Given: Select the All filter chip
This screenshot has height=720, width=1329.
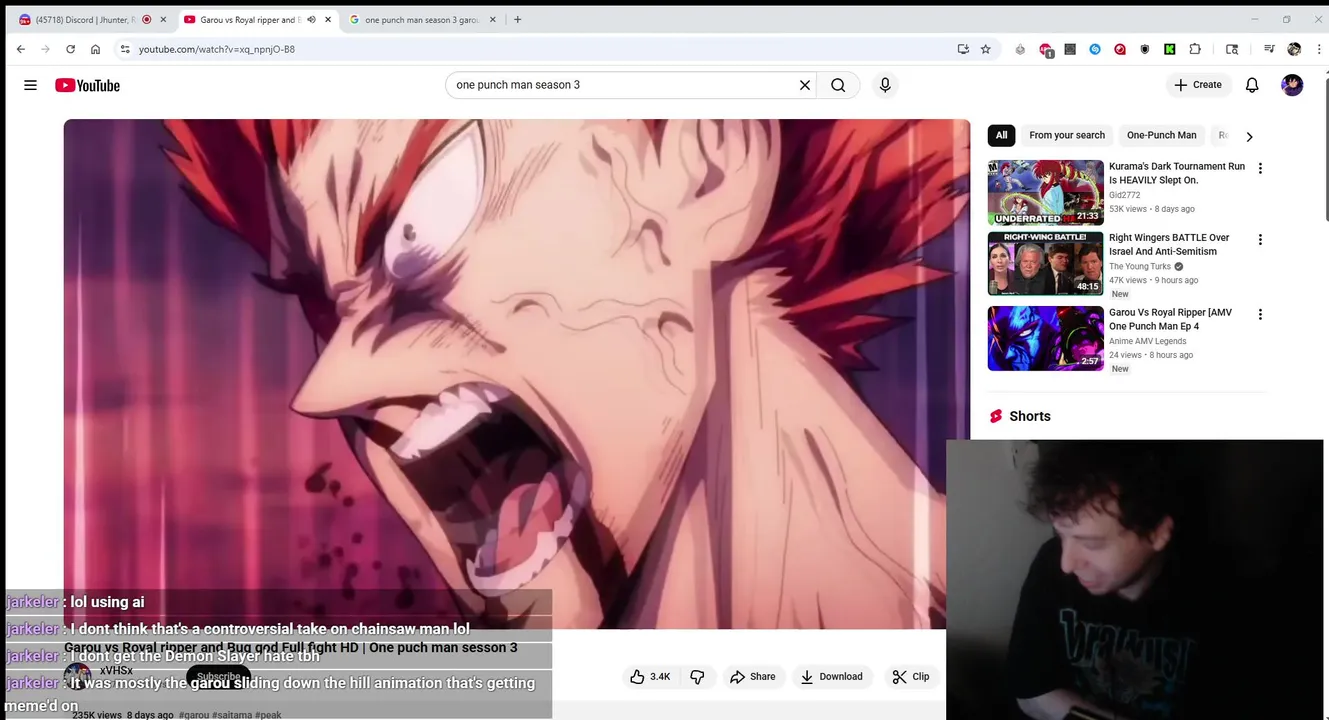Looking at the screenshot, I should [x=1001, y=135].
